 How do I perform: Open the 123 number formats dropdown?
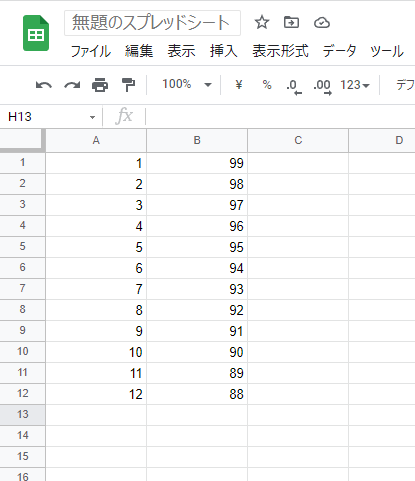pyautogui.click(x=355, y=85)
